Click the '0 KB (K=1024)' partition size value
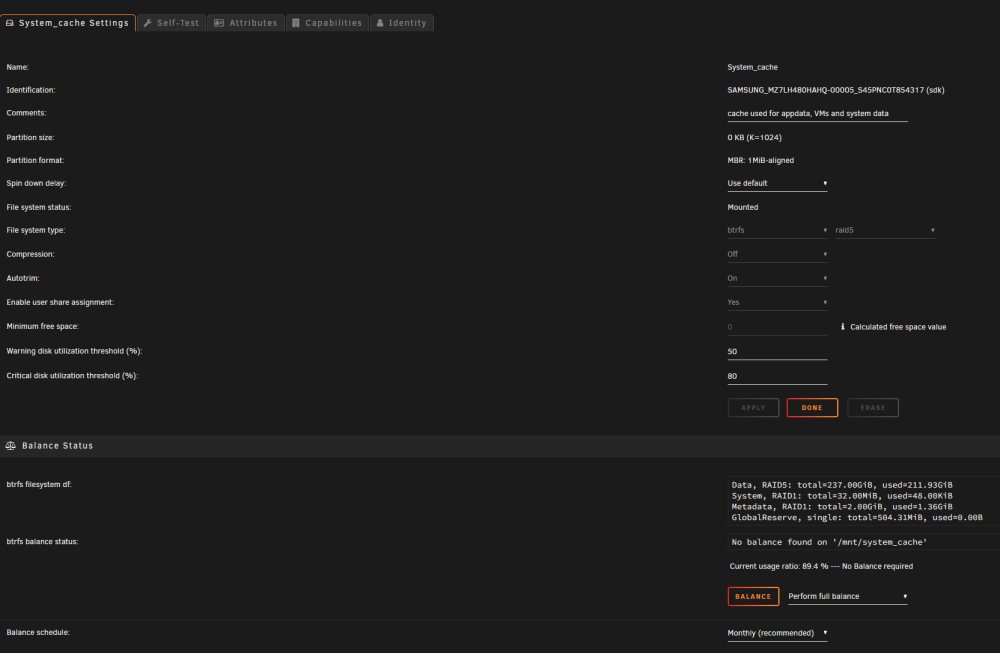1000x653 pixels. click(754, 138)
